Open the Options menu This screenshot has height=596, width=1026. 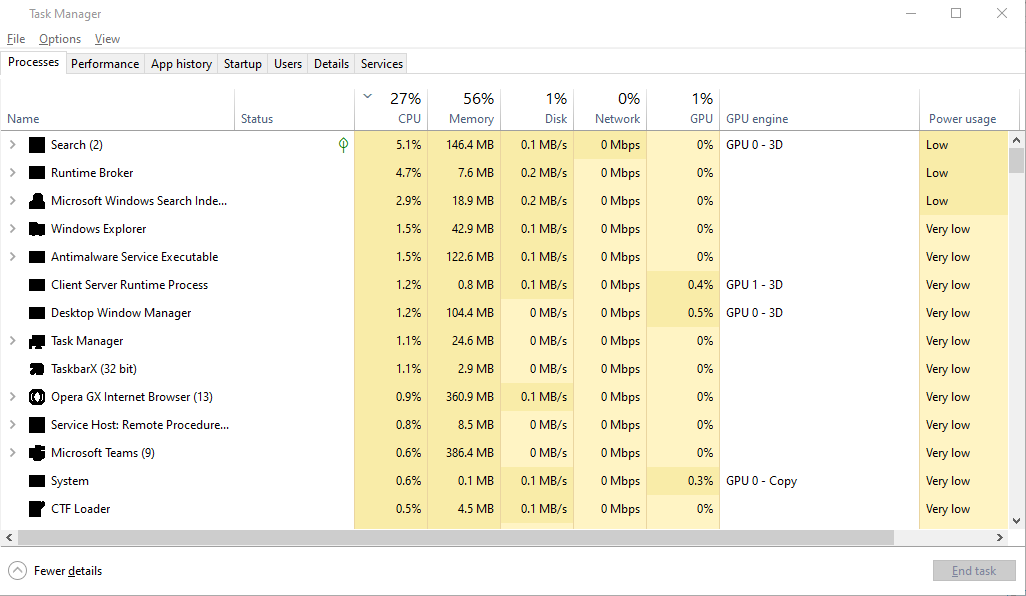click(60, 39)
